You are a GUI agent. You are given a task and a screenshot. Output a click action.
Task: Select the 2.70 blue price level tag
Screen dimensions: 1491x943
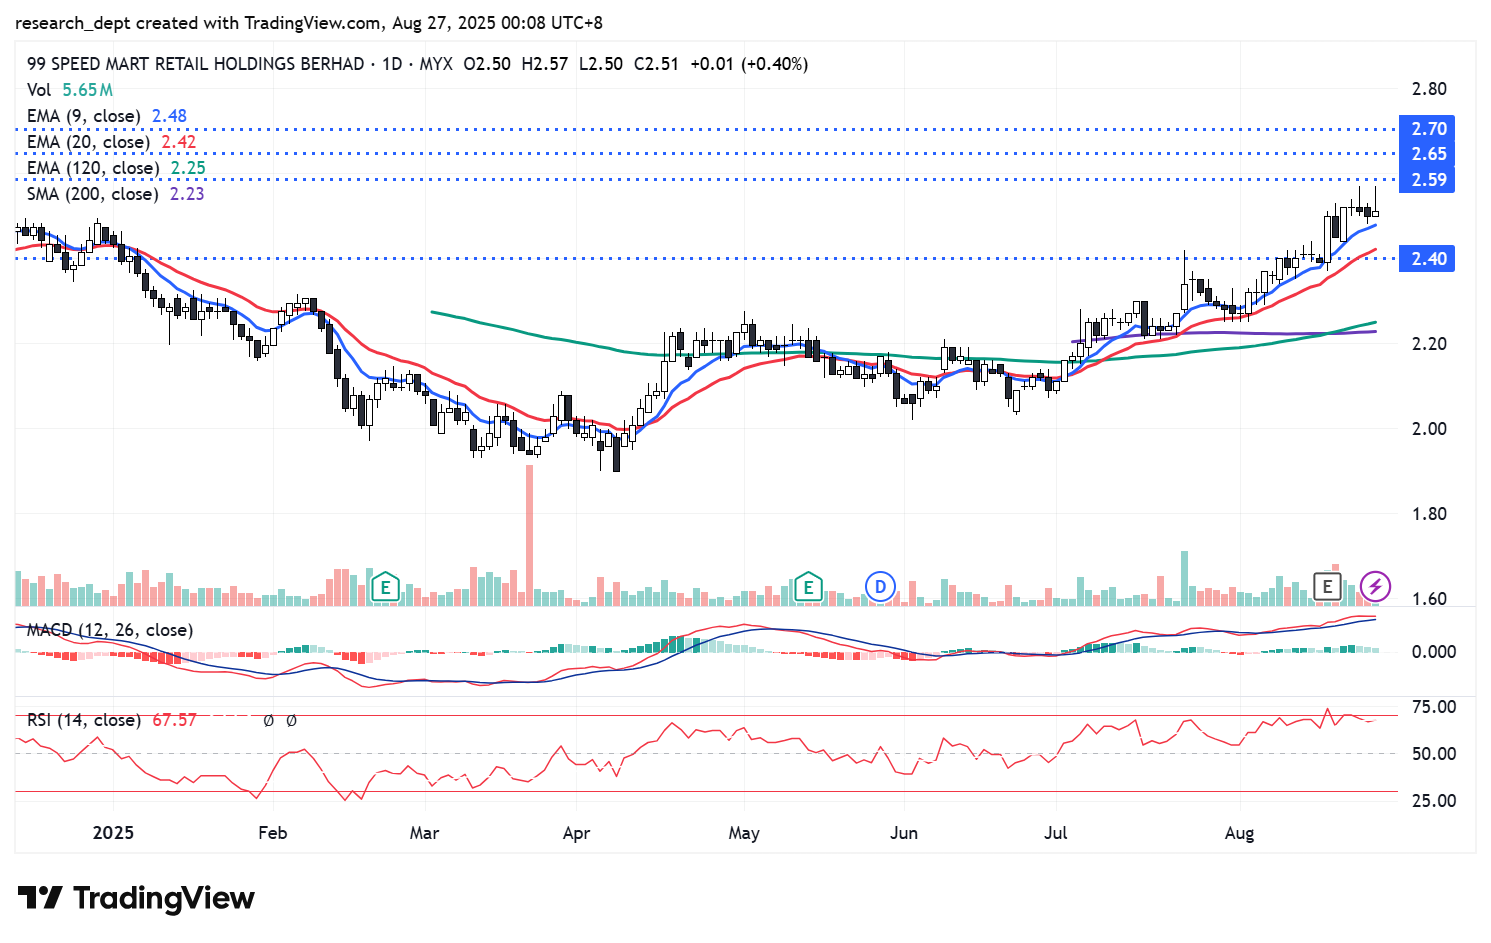click(x=1428, y=129)
